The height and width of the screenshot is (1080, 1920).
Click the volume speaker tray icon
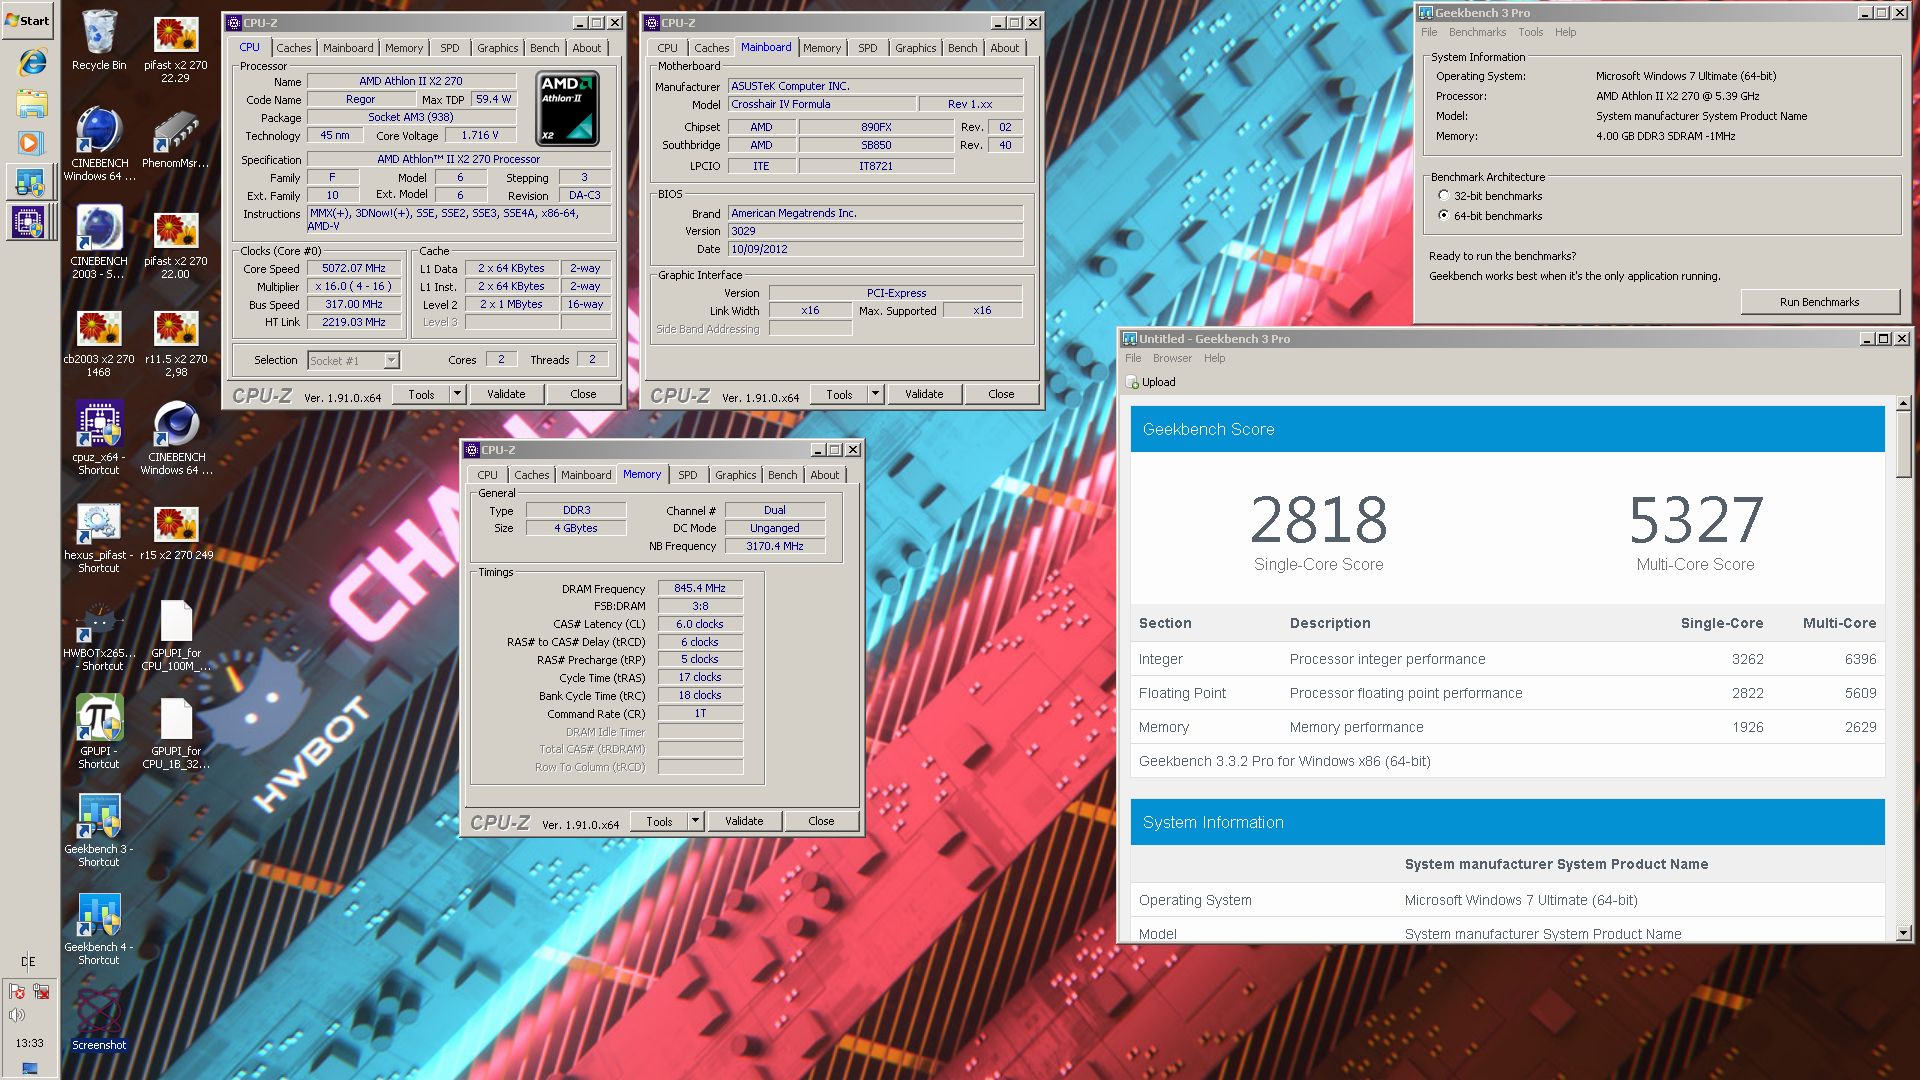(x=17, y=1015)
